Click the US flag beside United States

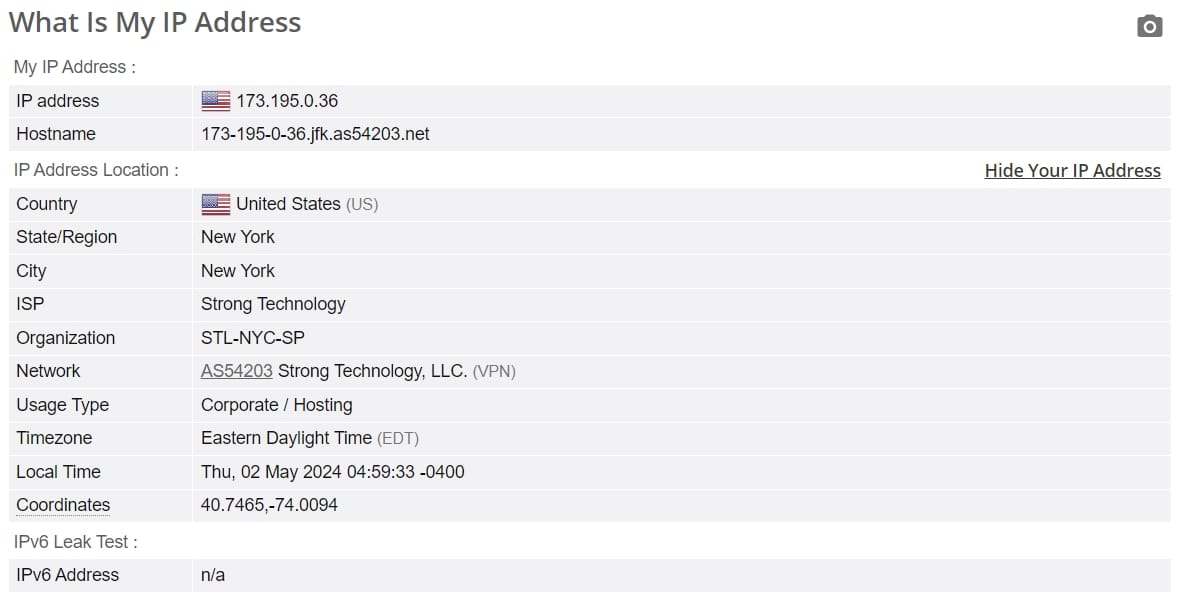point(216,205)
